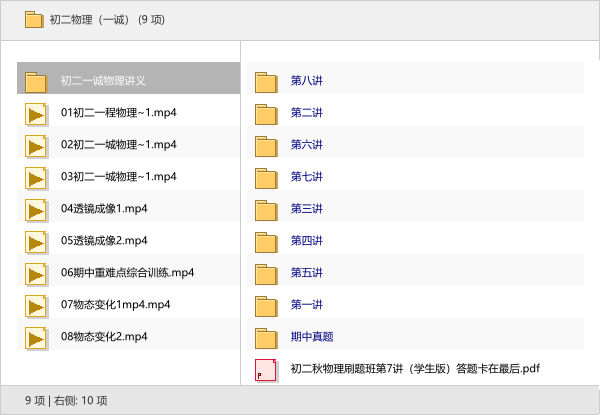Viewport: 600px width, 415px height.
Task: Click video icon for 08物态变化2.mp4
Action: tap(36, 337)
